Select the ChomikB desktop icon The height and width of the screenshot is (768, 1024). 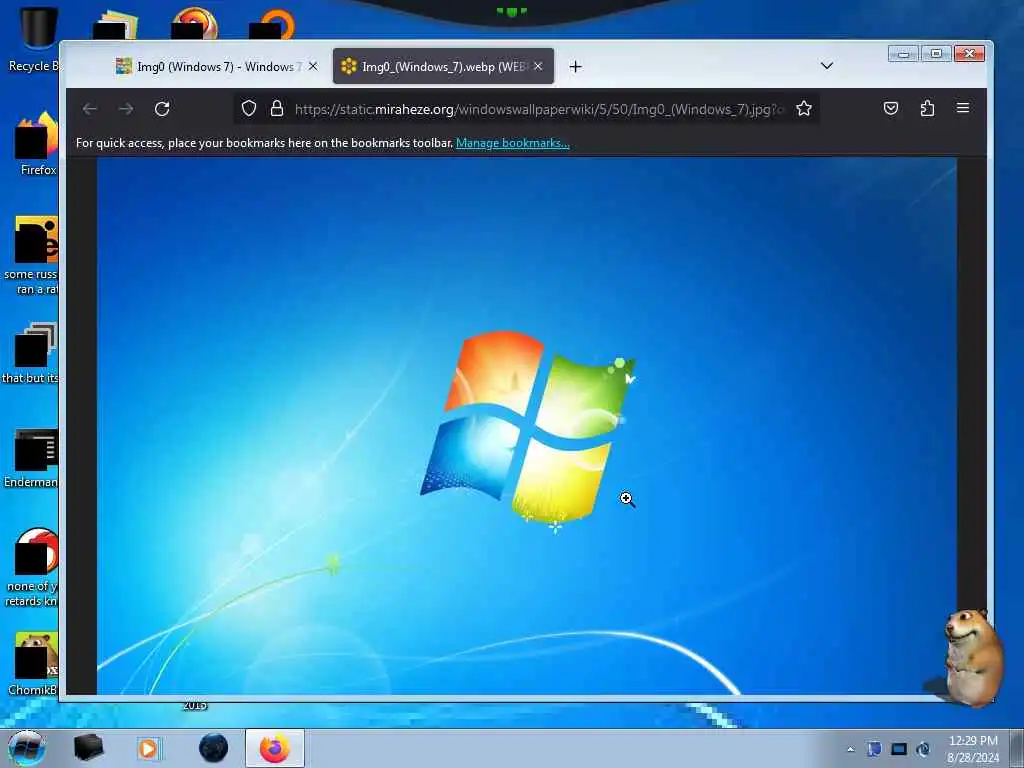point(33,664)
